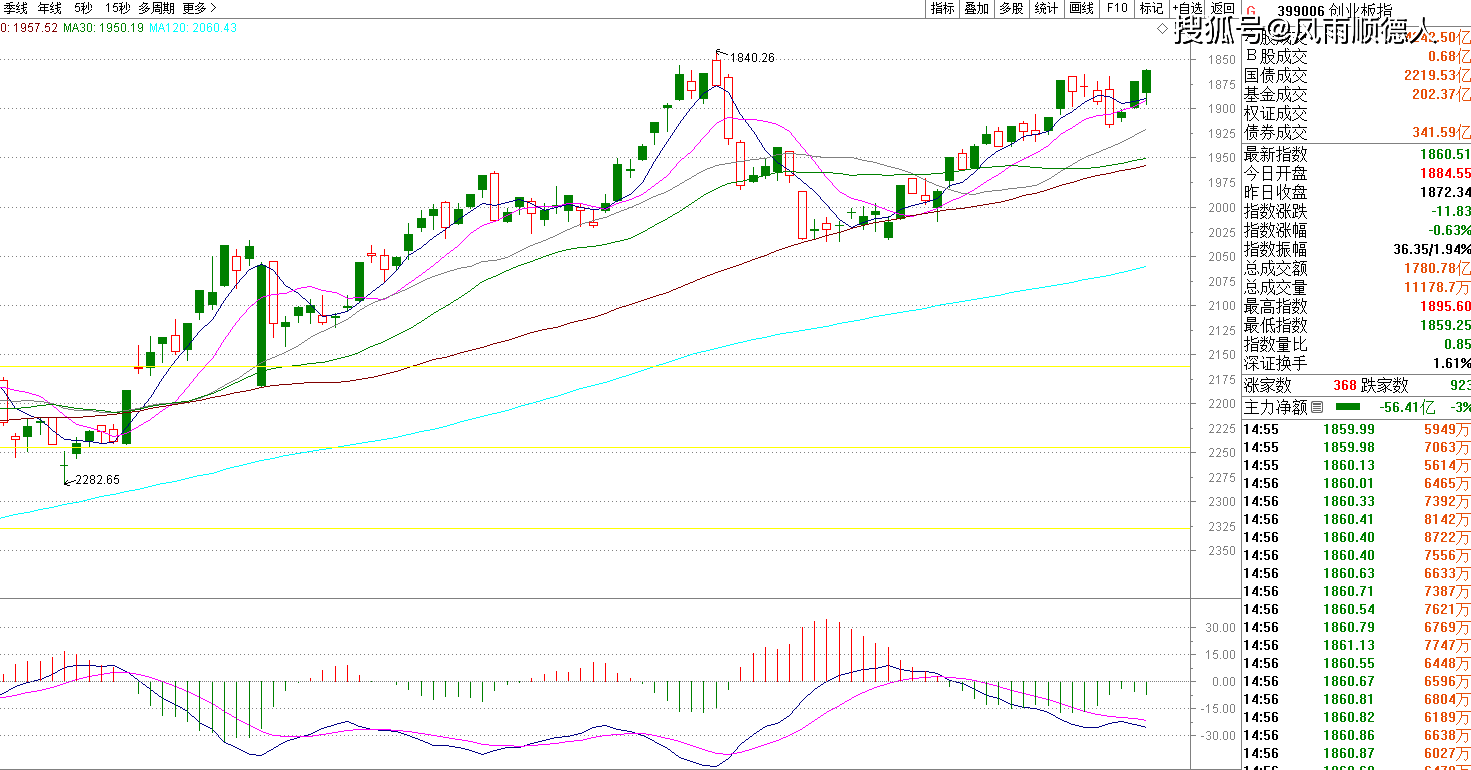Switch to the 季线 quarterly chart
This screenshot has width=1471, height=770.
[x=15, y=8]
